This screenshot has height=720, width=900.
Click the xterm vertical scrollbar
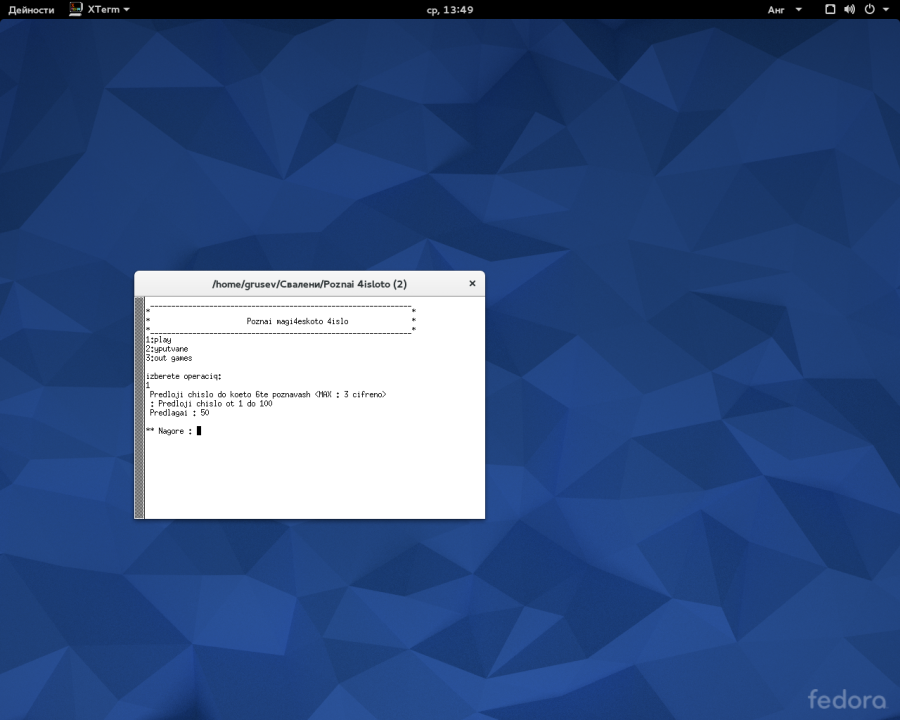(x=139, y=408)
